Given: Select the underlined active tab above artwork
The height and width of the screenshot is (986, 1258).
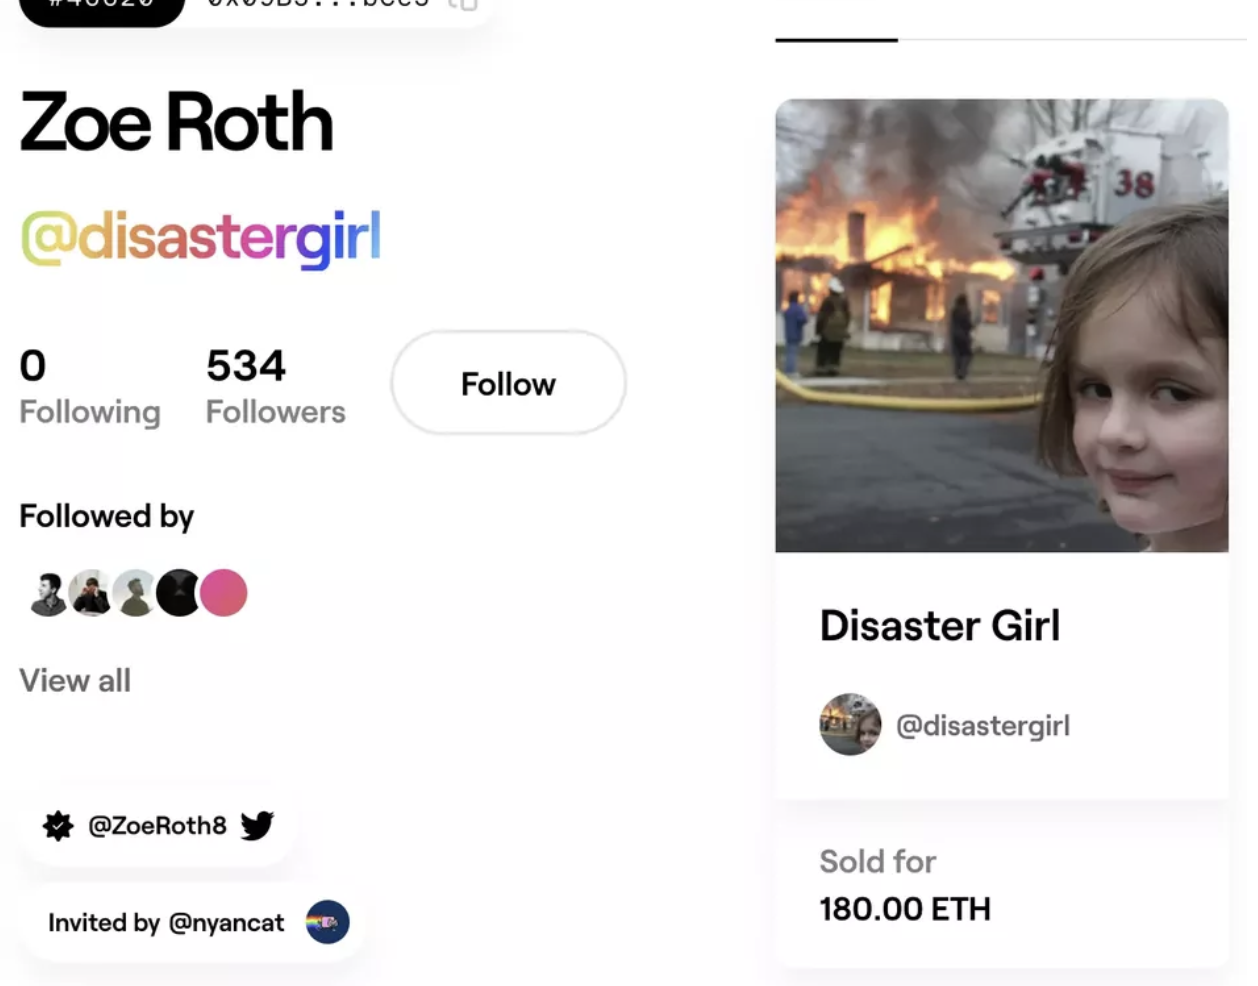Looking at the screenshot, I should pyautogui.click(x=836, y=39).
